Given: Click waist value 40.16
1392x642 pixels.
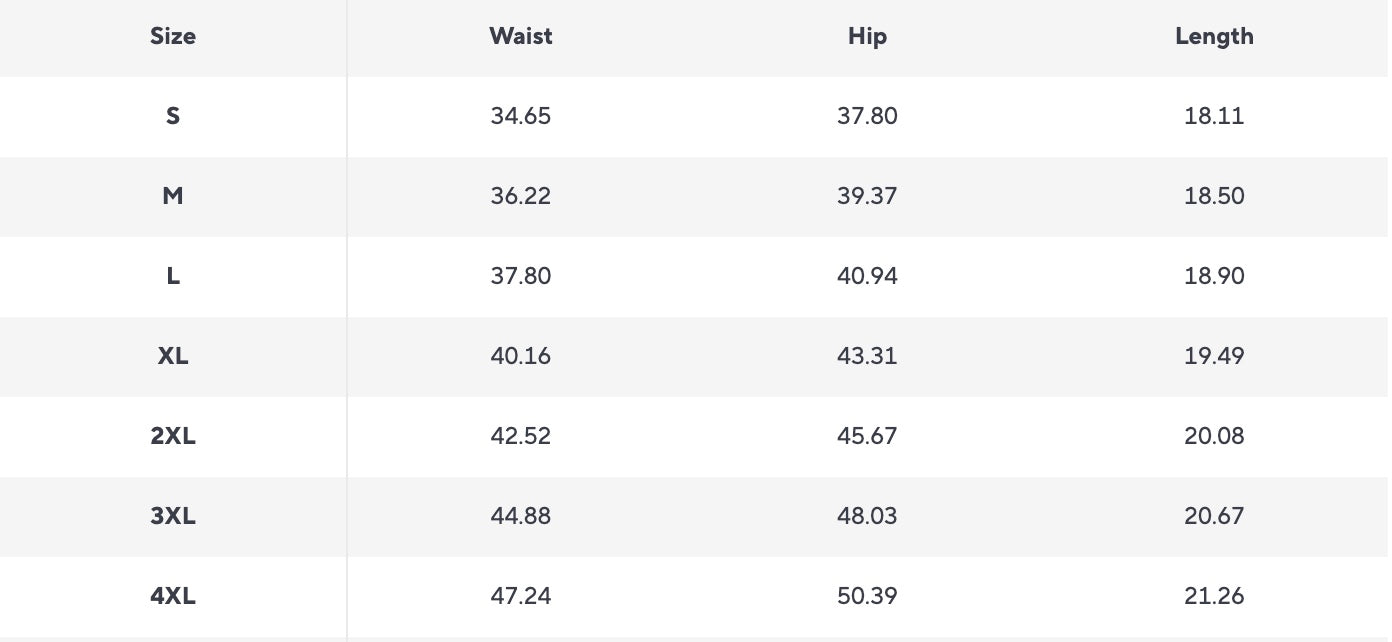Looking at the screenshot, I should (521, 356).
